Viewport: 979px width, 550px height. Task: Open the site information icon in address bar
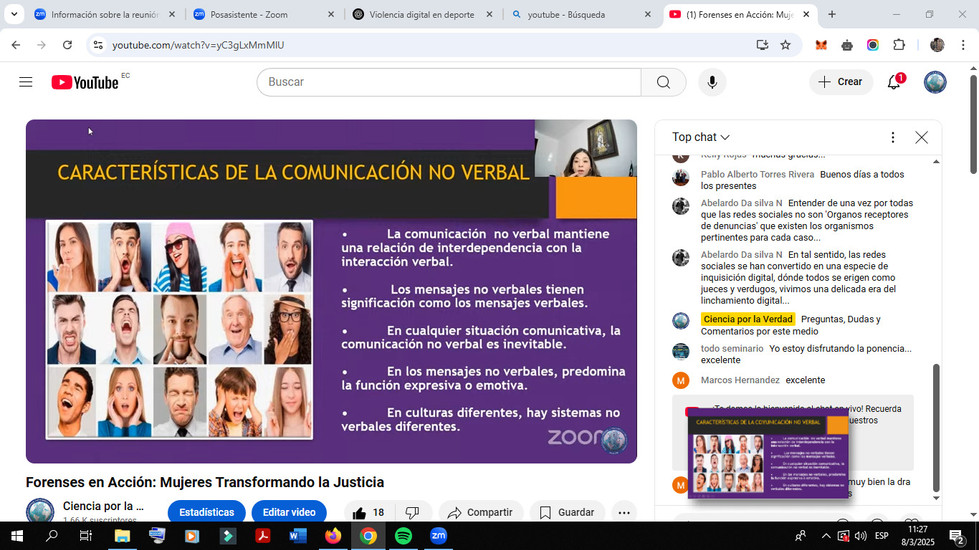coord(98,45)
